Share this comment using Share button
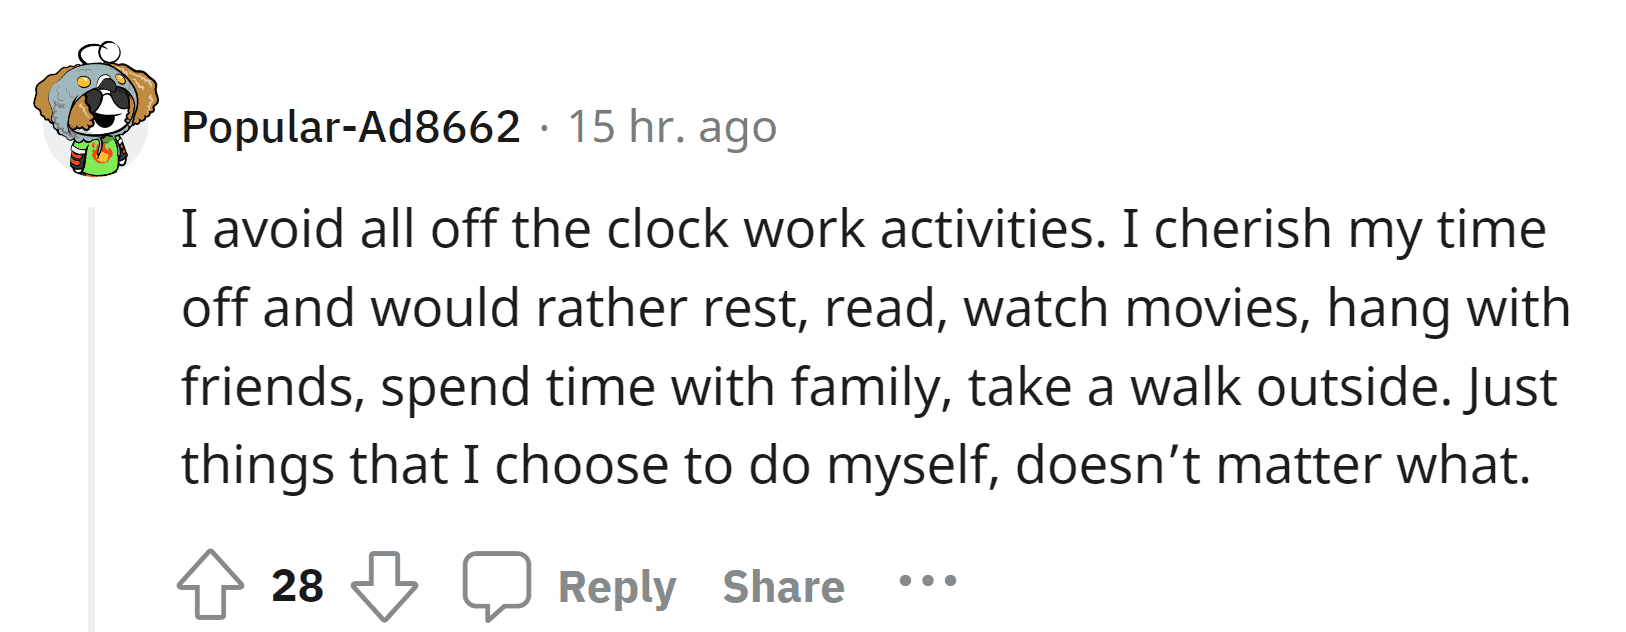The image size is (1626, 632). pos(783,587)
